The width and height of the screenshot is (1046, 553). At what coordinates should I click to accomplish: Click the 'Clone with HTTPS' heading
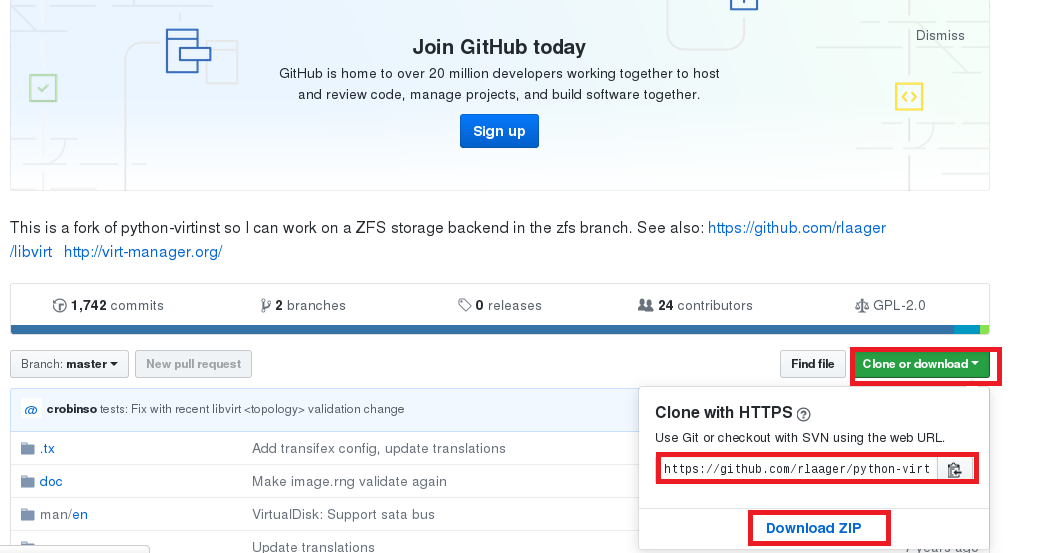click(723, 413)
